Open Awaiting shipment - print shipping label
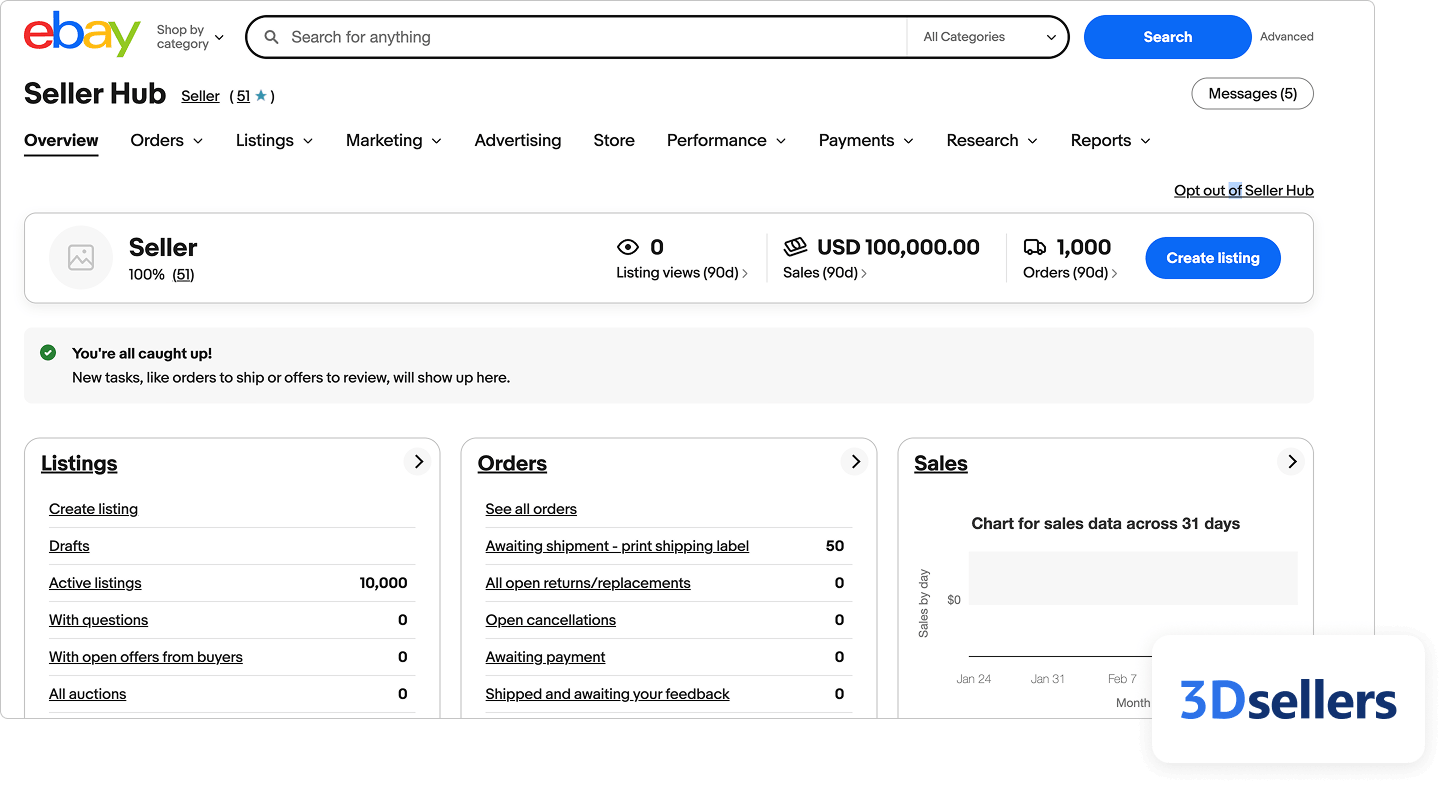The width and height of the screenshot is (1447, 789). pos(617,546)
